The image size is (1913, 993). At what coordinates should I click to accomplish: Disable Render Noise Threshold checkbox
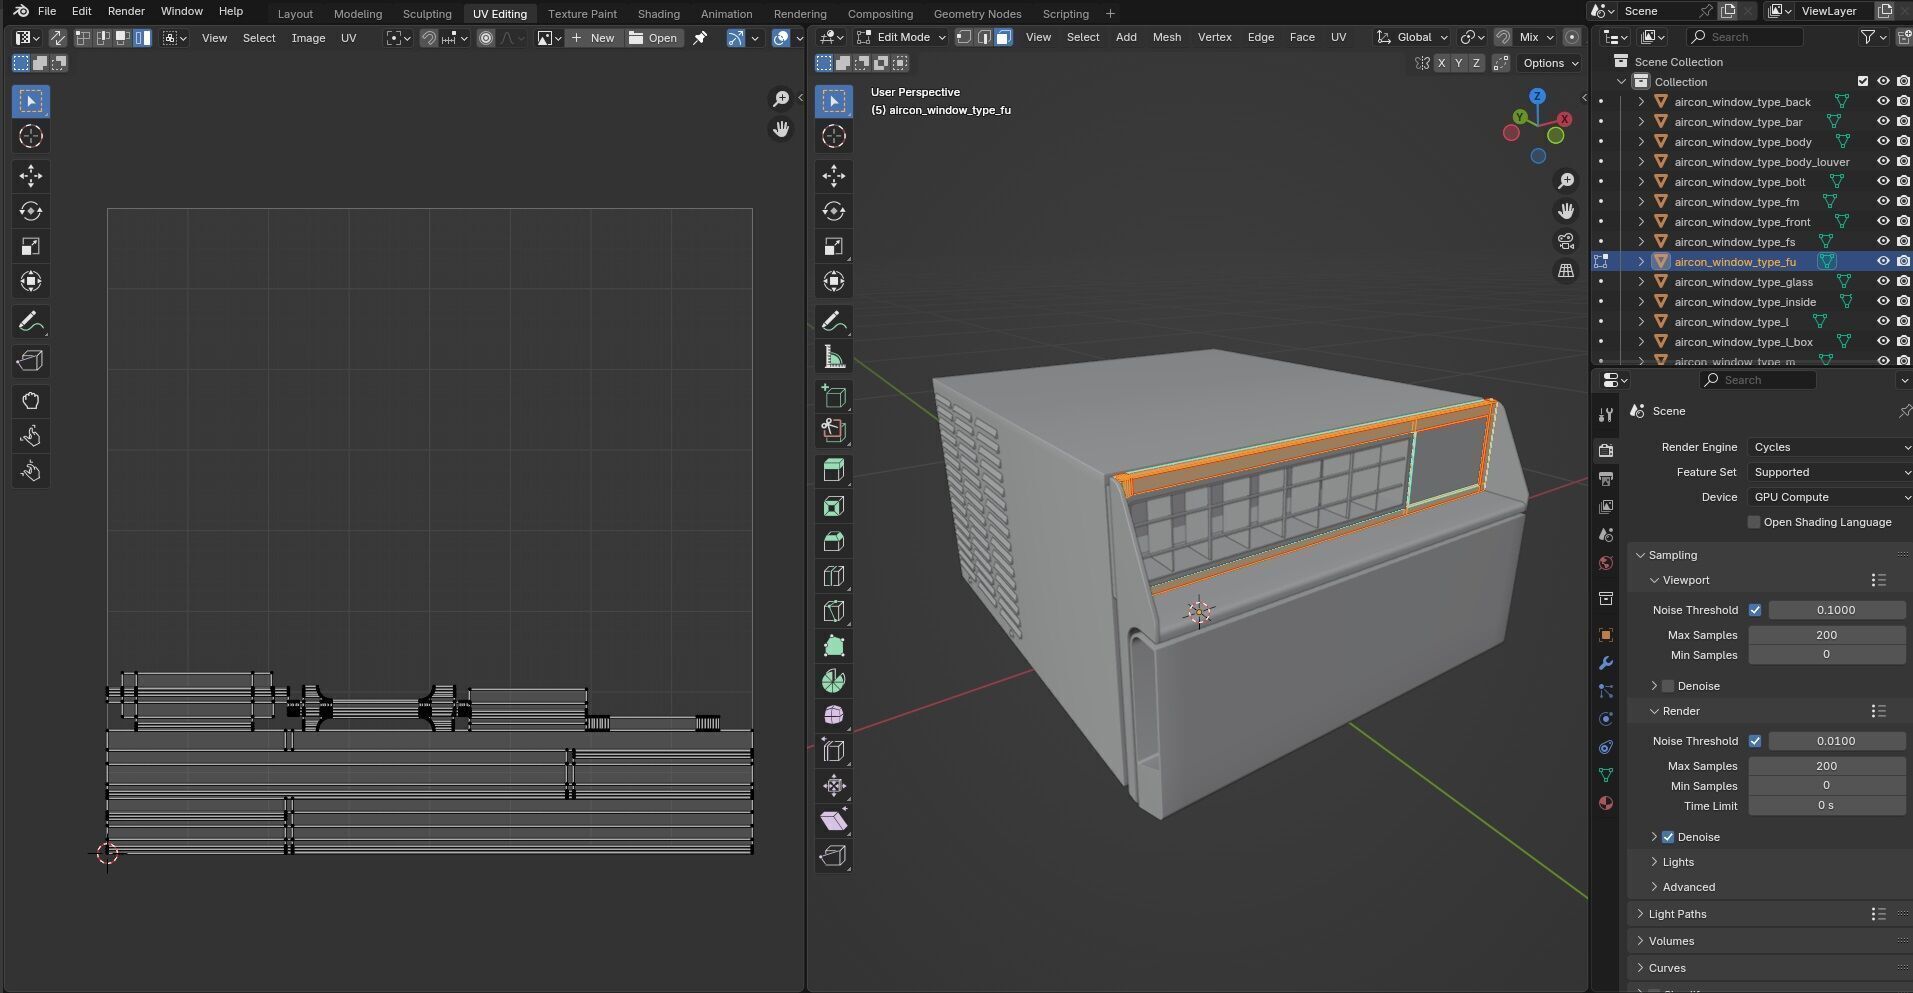pos(1755,741)
